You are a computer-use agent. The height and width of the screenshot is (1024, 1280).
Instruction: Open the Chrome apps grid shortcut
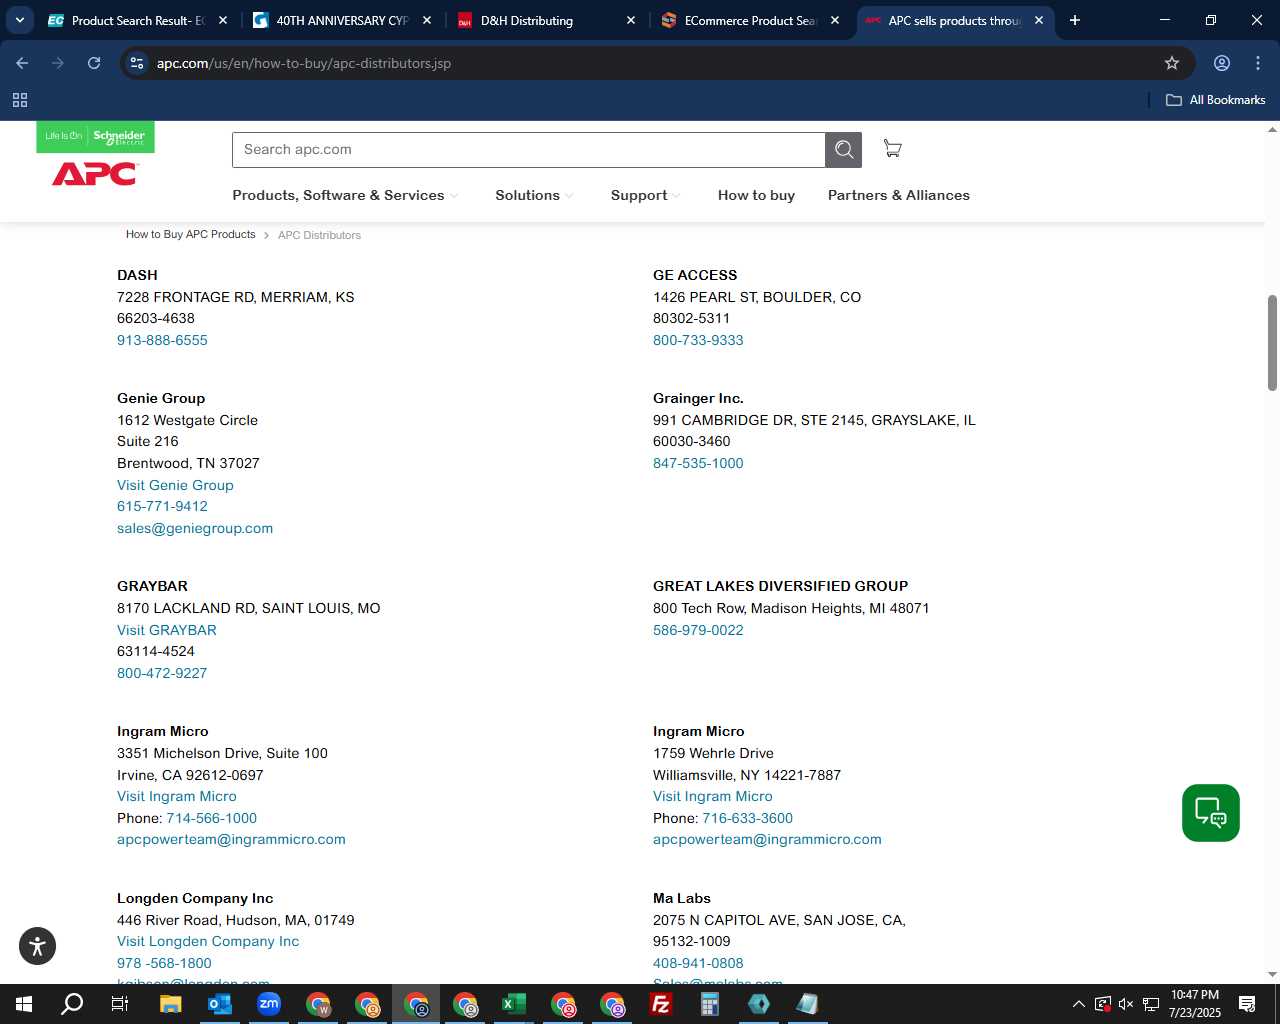(x=20, y=100)
